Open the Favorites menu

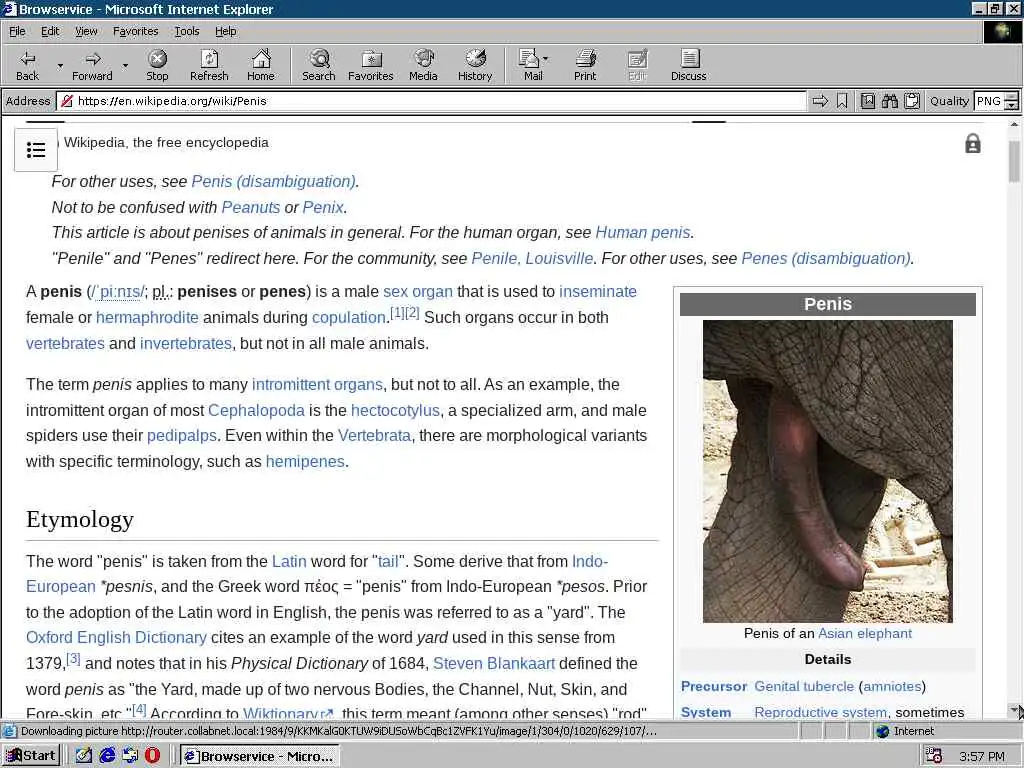135,31
